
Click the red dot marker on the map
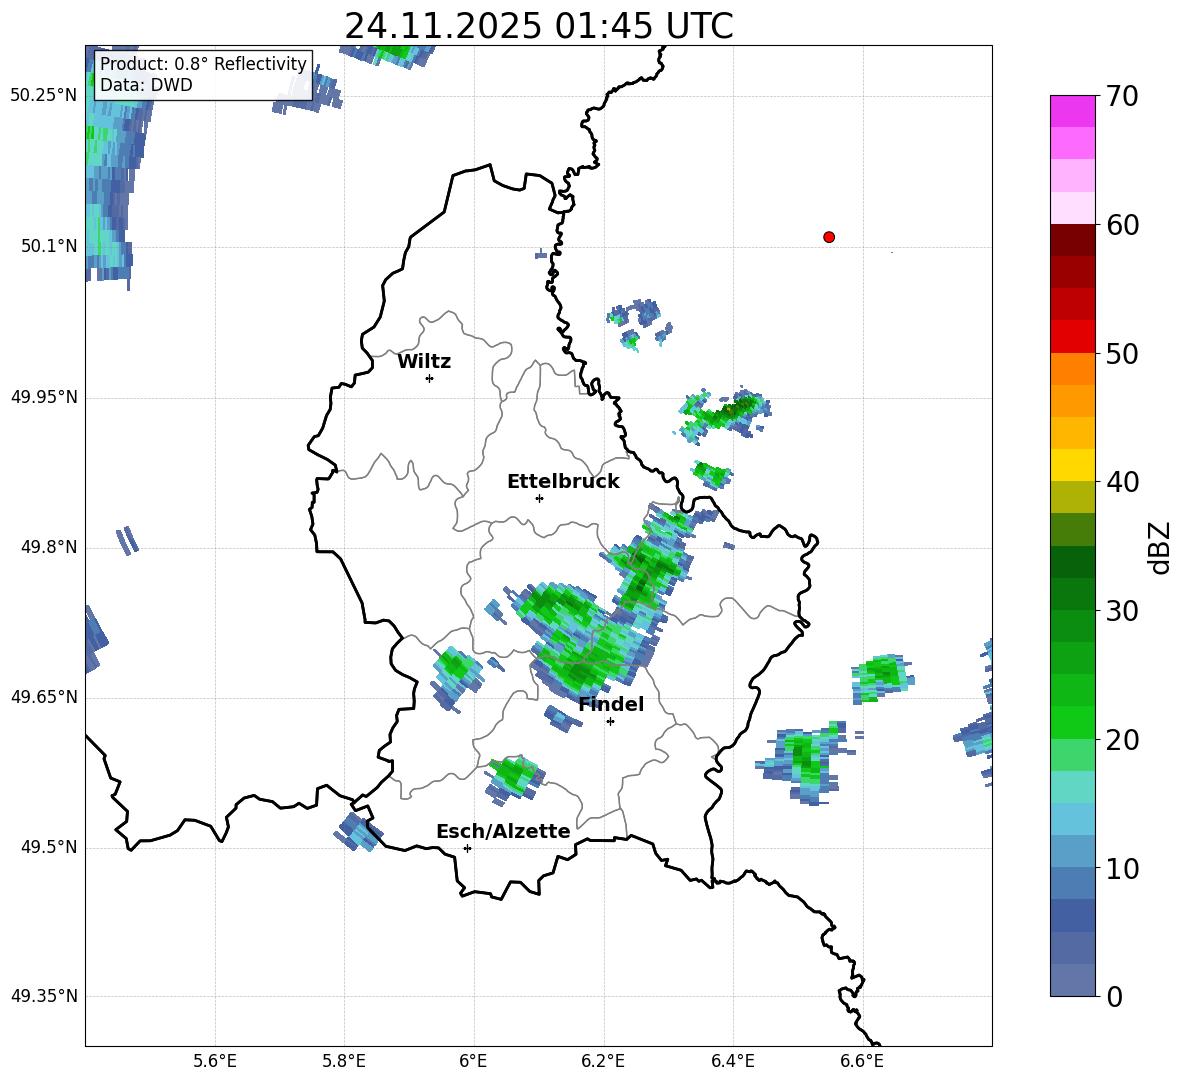coord(829,237)
